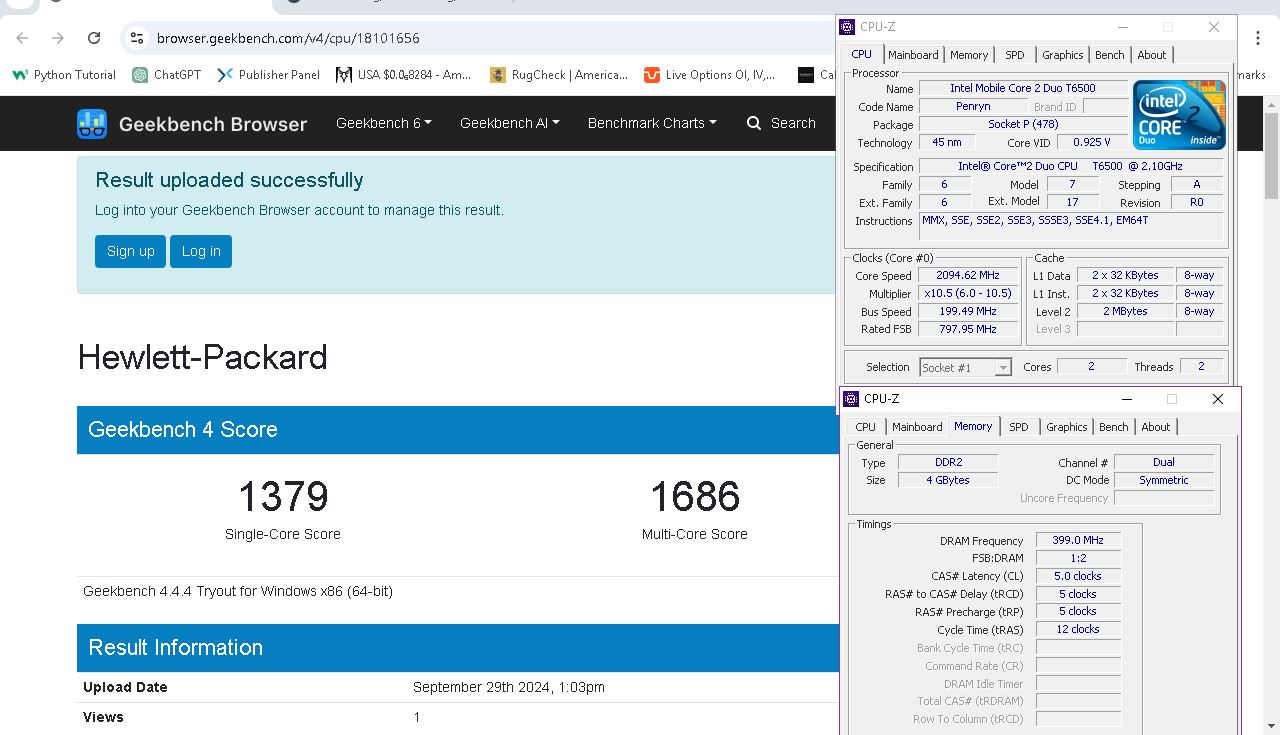The image size is (1280, 735).
Task: Click Bus Speed value 199.49 MHz
Action: 968,311
